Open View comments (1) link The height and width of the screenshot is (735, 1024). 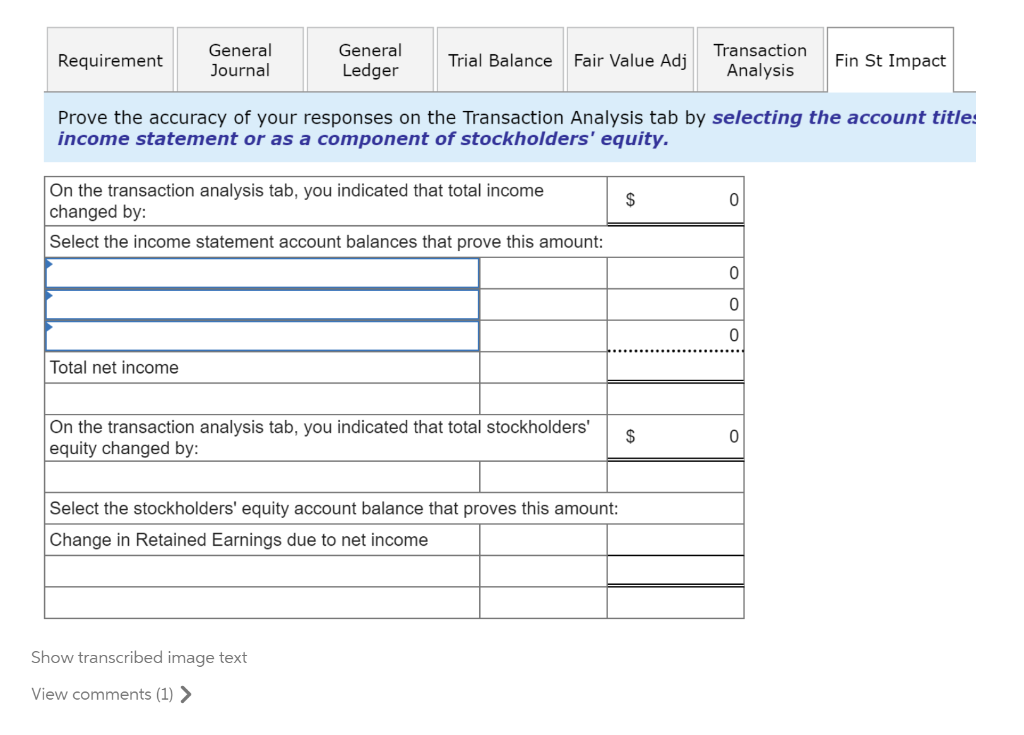tap(102, 694)
